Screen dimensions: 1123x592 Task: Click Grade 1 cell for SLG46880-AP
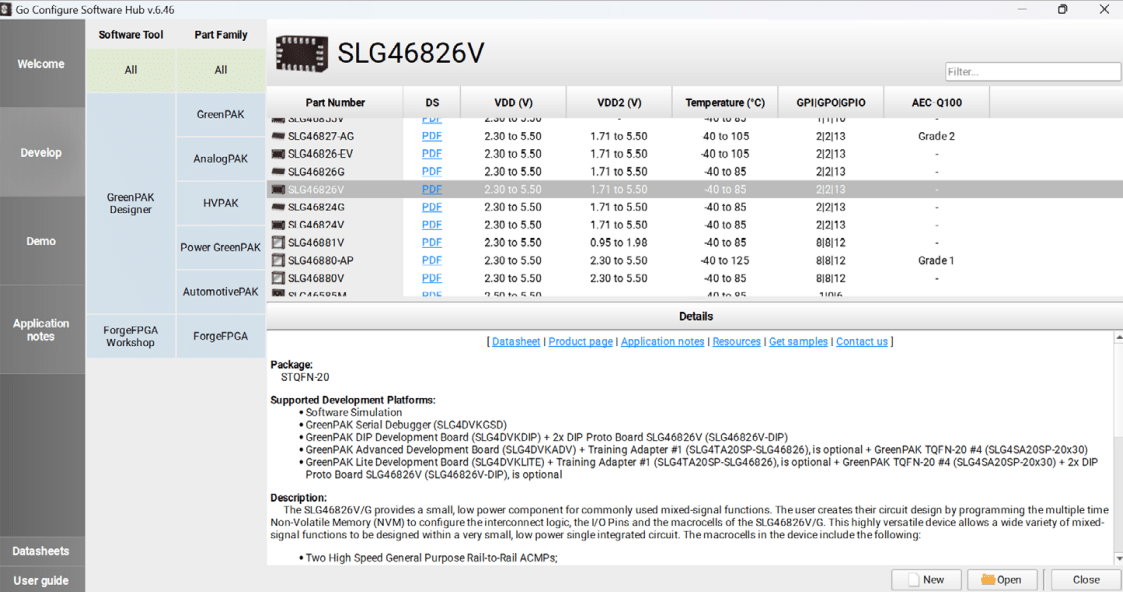[x=936, y=261]
